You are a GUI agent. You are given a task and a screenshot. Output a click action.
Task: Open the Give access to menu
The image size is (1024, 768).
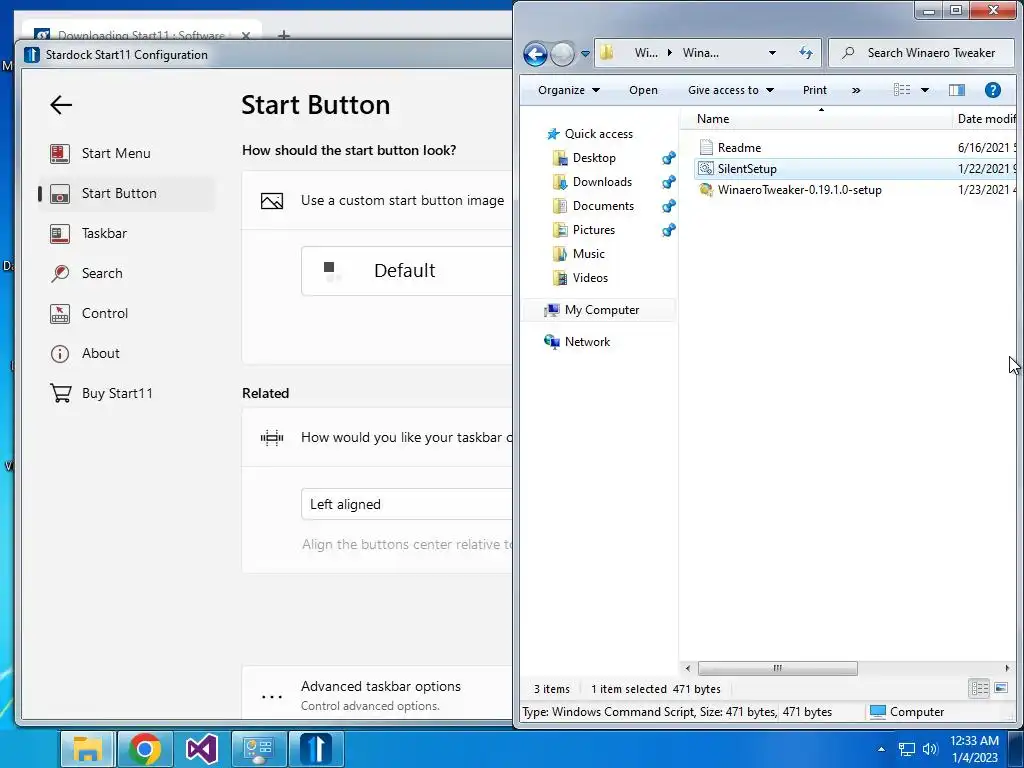click(x=731, y=90)
